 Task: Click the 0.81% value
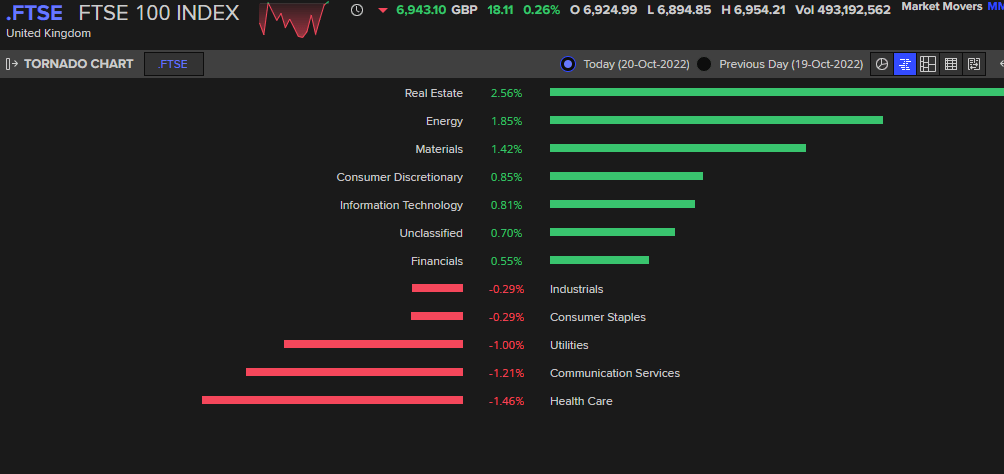pos(506,205)
